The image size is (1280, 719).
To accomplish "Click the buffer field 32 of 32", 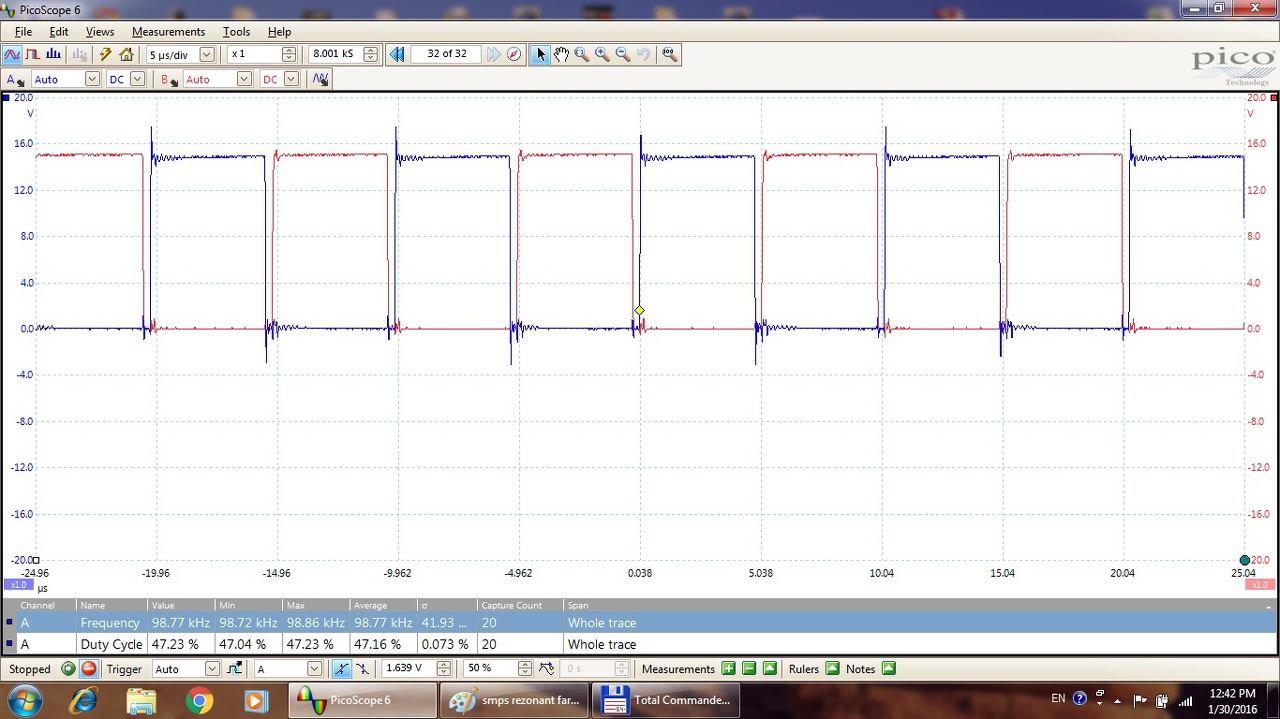I will (x=446, y=54).
